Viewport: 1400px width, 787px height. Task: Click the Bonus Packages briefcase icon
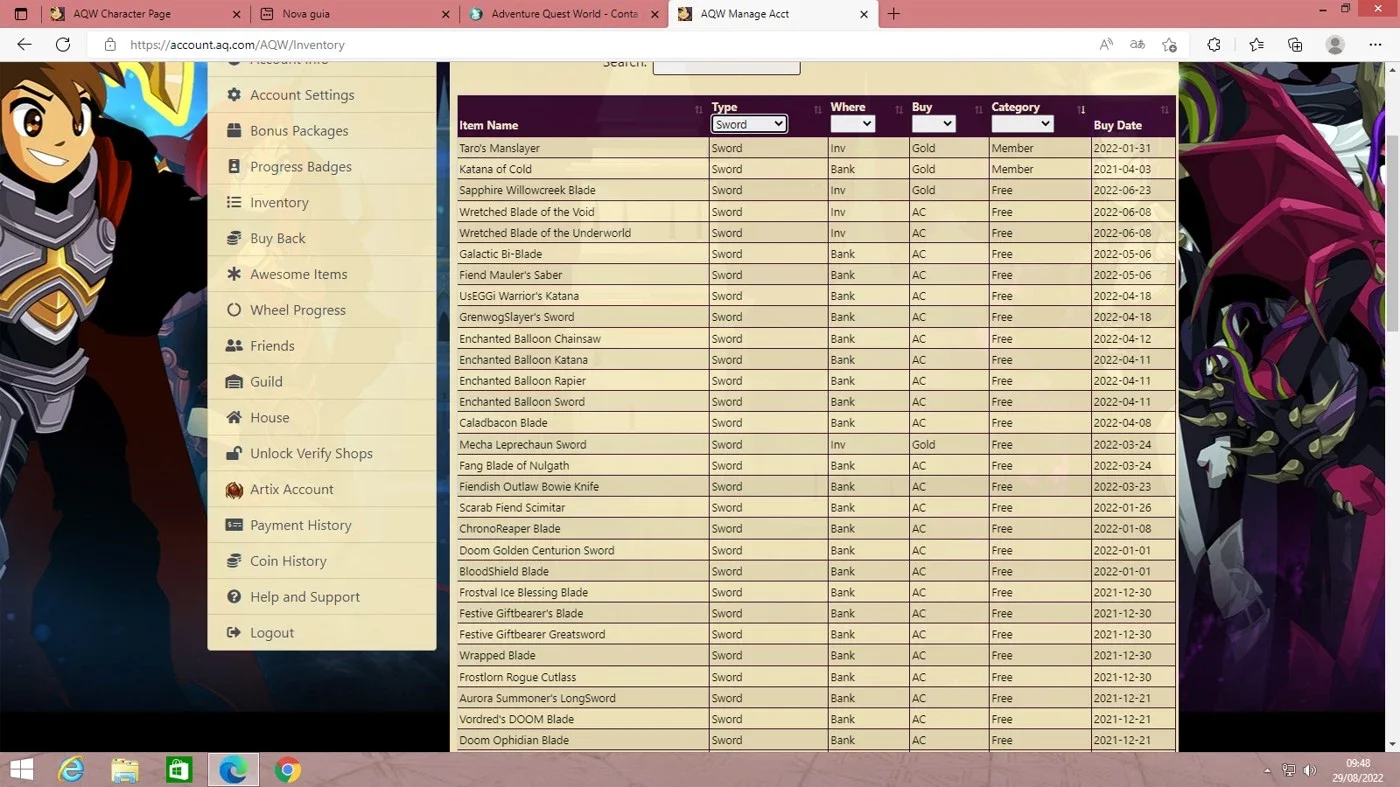click(234, 131)
